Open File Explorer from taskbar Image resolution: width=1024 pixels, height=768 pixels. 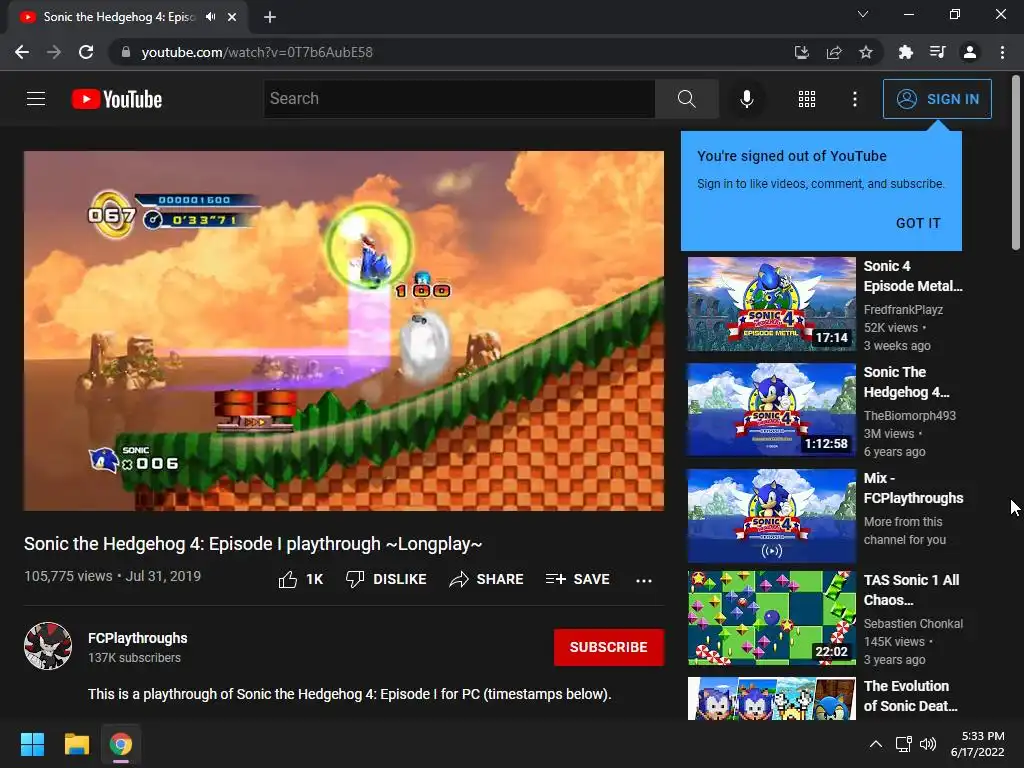76,744
